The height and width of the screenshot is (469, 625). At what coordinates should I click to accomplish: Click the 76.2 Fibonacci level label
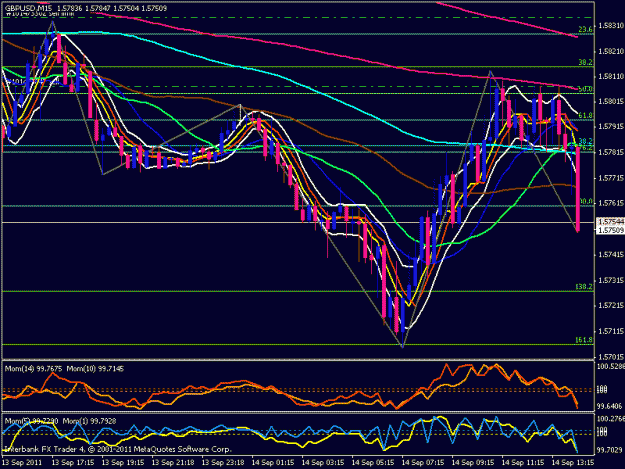[585, 147]
